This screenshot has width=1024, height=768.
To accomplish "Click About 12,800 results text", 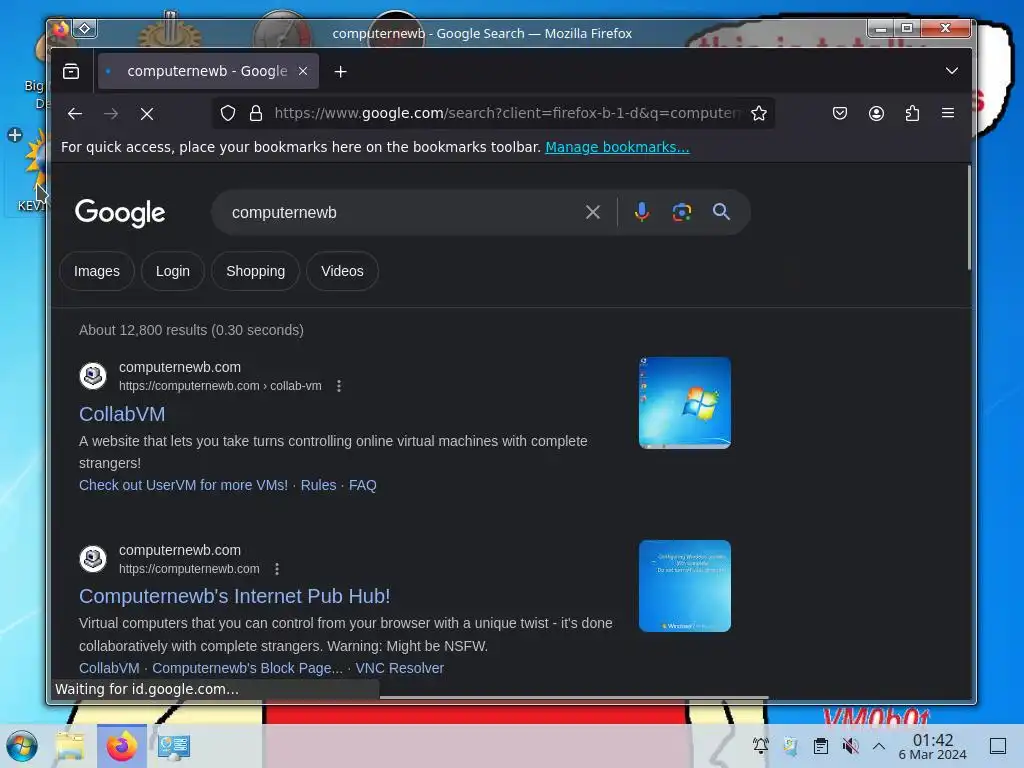I will click(191, 330).
